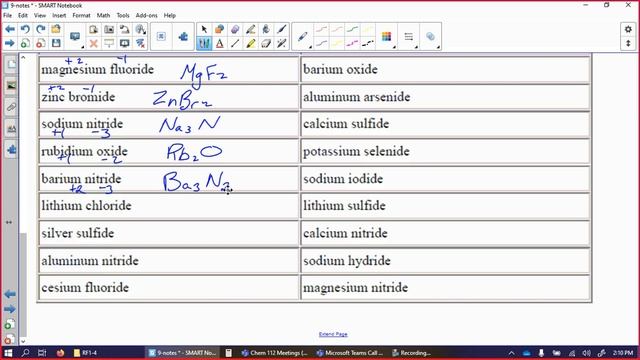Open the Help menu

click(169, 16)
